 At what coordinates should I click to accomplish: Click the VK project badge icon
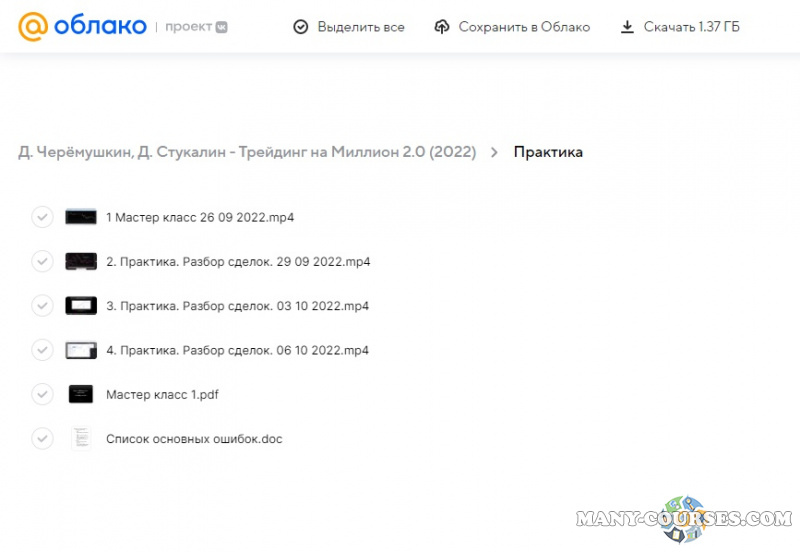221,27
